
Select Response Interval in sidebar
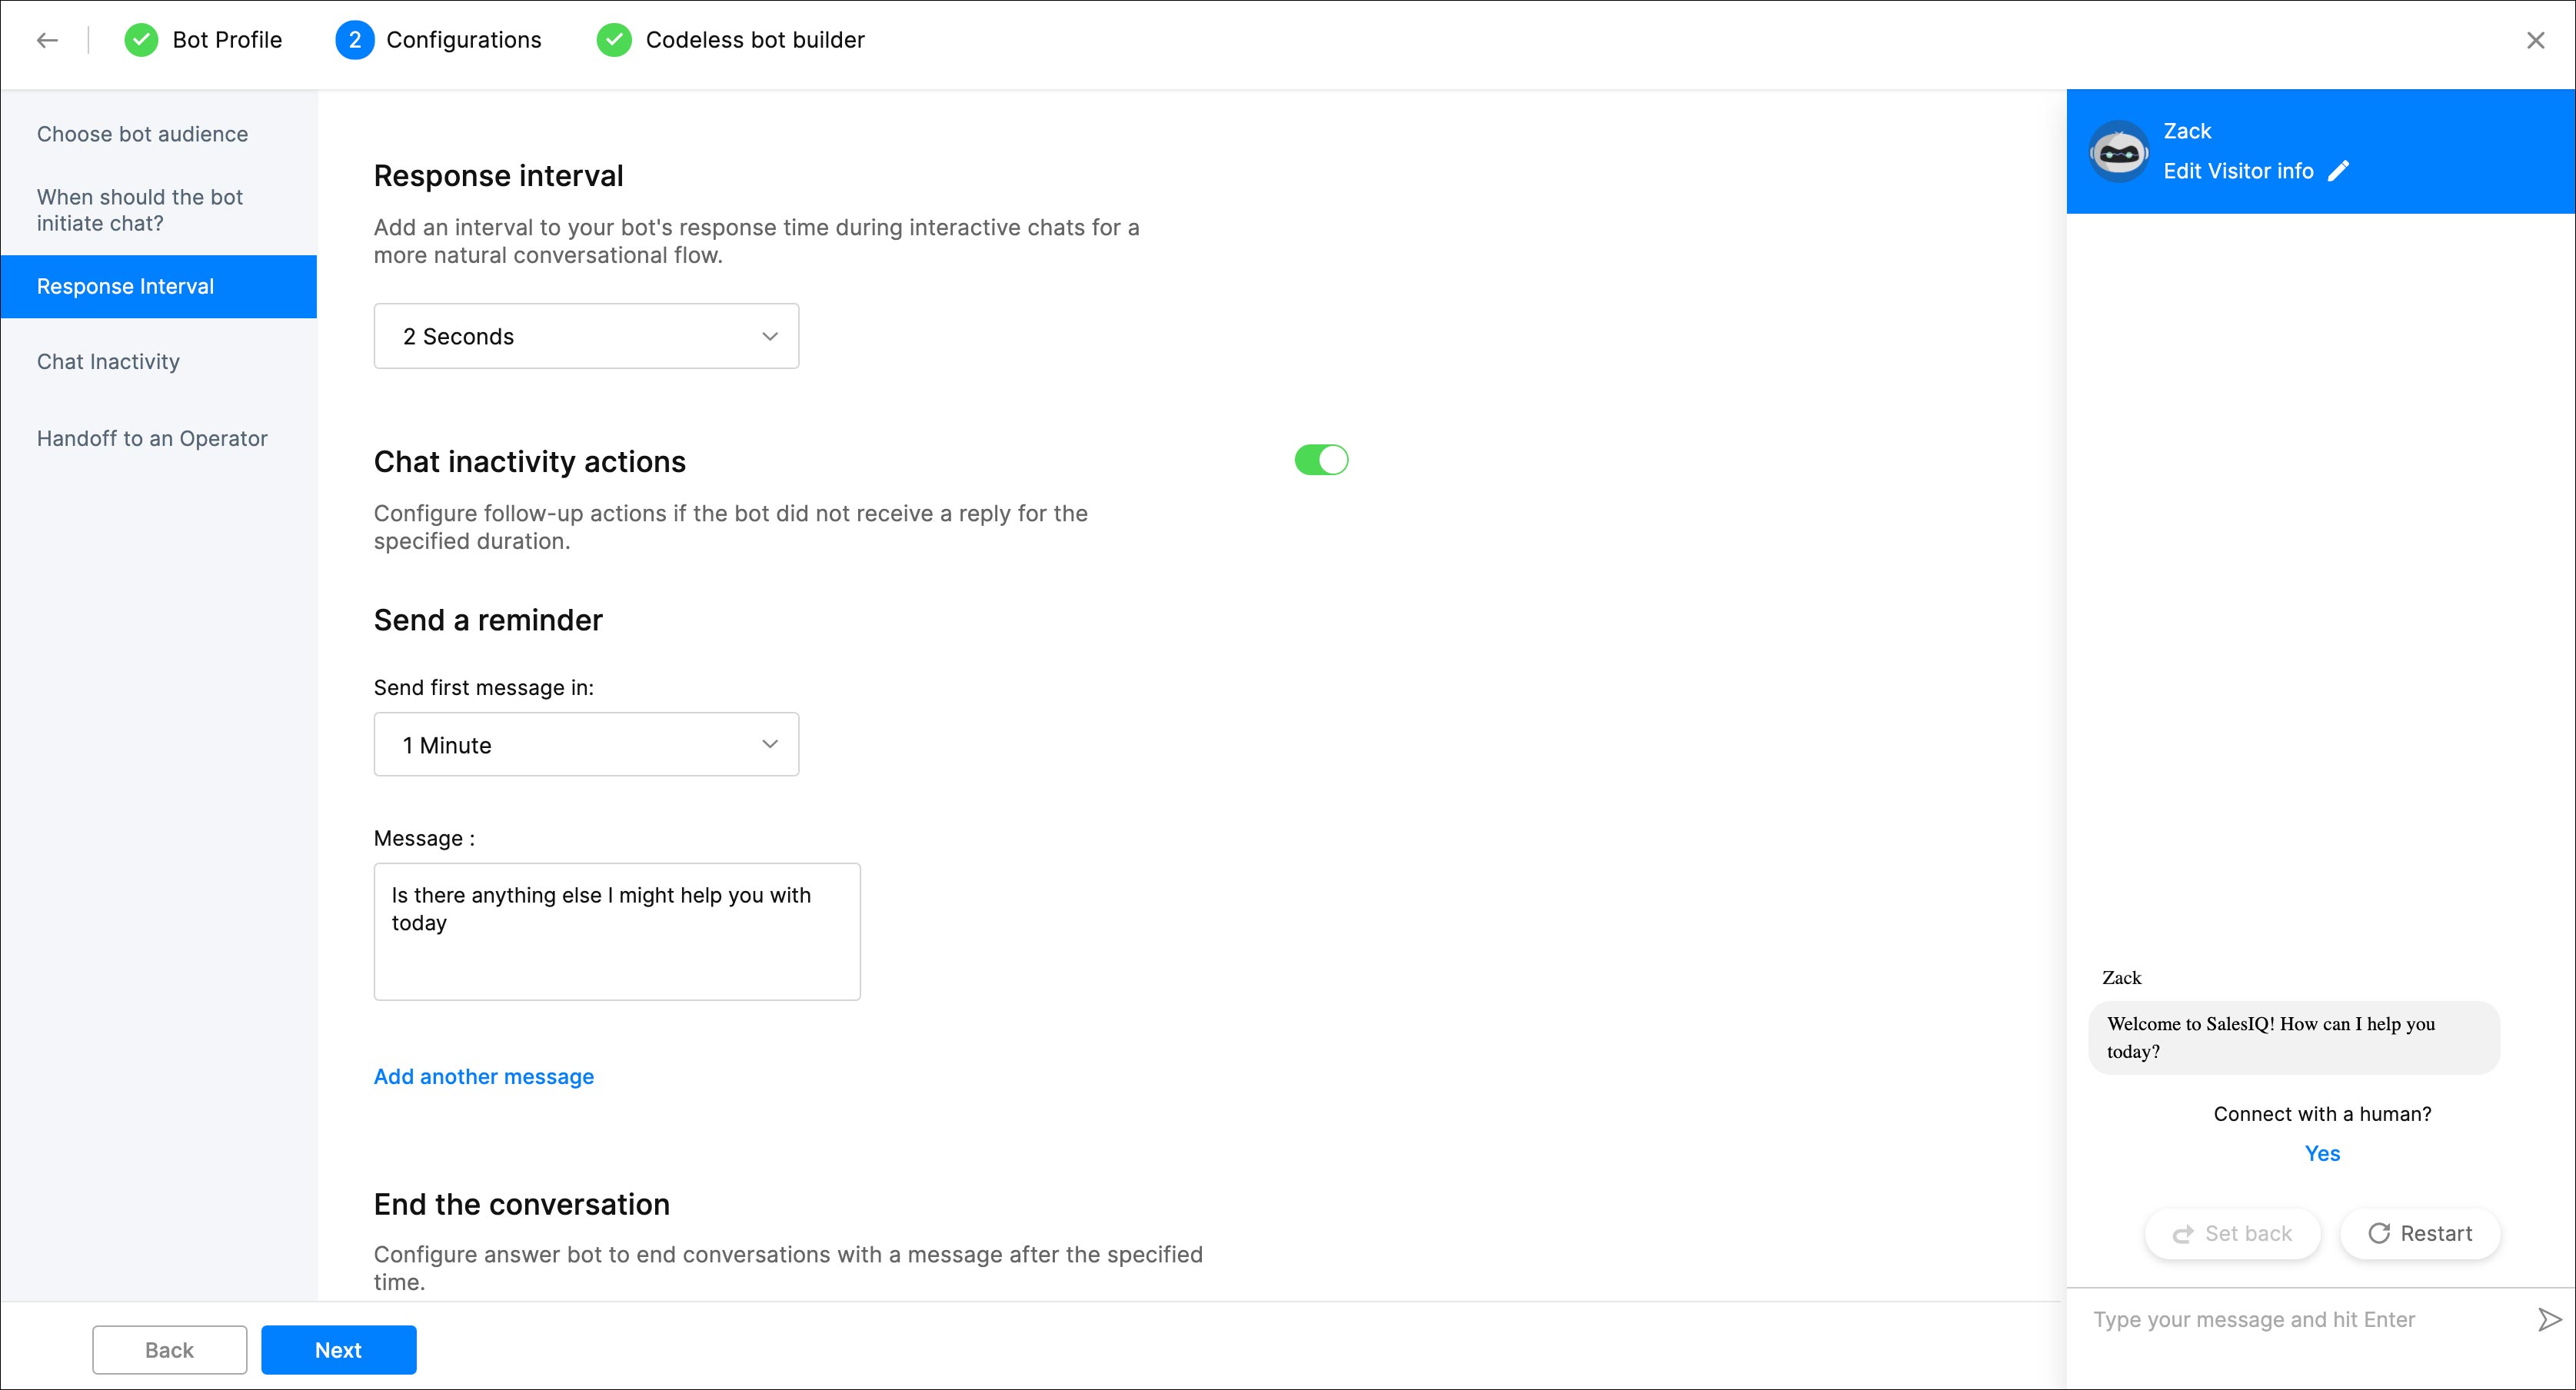coord(159,286)
